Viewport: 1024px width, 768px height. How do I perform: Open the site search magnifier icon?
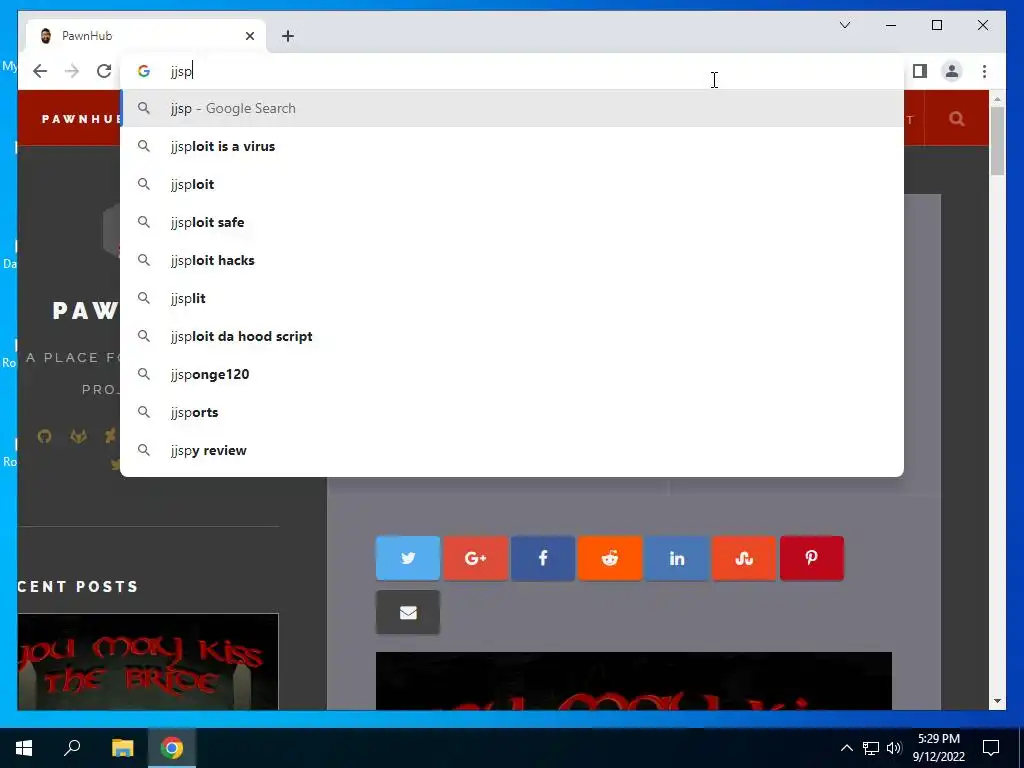957,119
